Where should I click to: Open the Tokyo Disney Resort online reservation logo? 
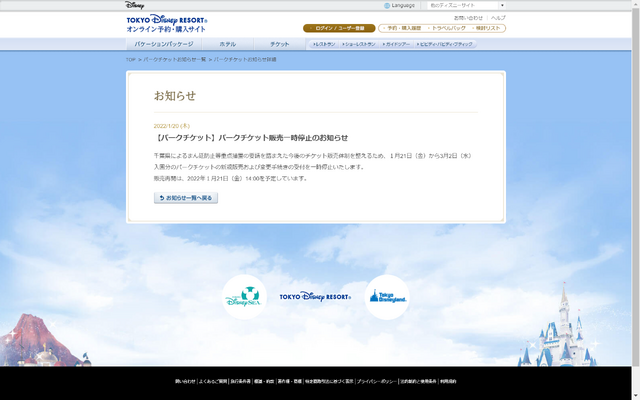coord(167,23)
